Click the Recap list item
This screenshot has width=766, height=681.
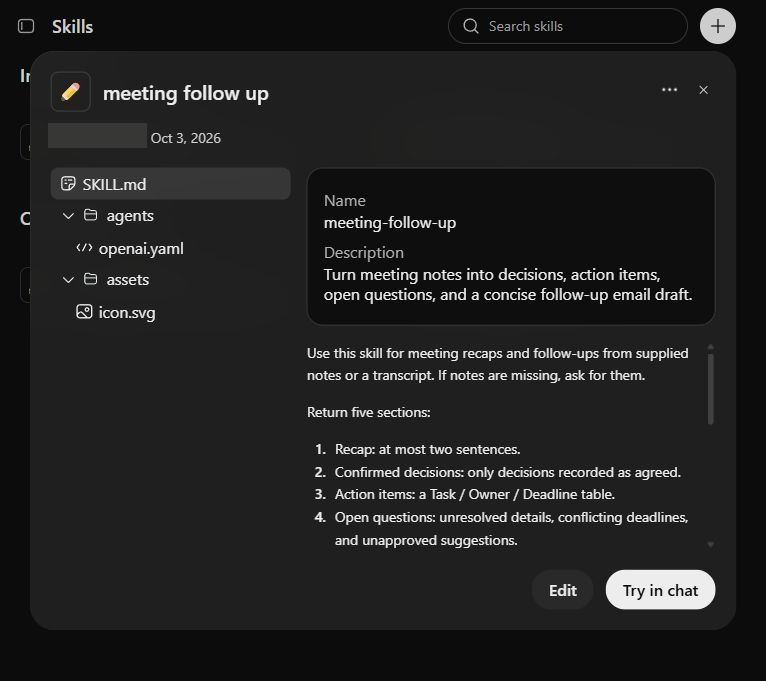click(427, 449)
